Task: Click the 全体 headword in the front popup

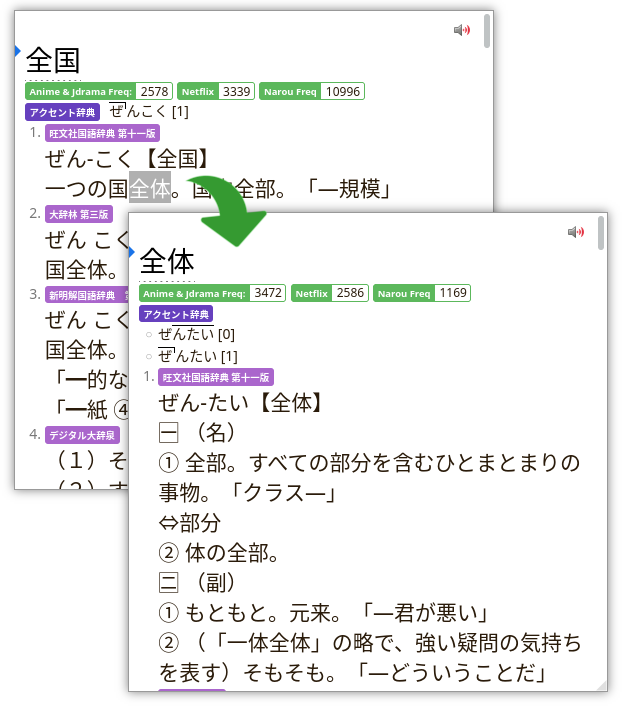Action: tap(166, 262)
